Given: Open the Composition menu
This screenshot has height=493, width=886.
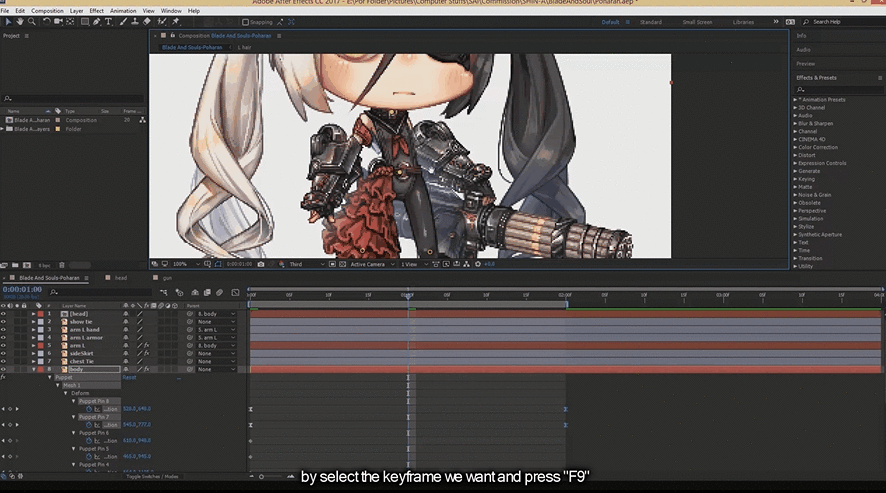Looking at the screenshot, I should (47, 11).
